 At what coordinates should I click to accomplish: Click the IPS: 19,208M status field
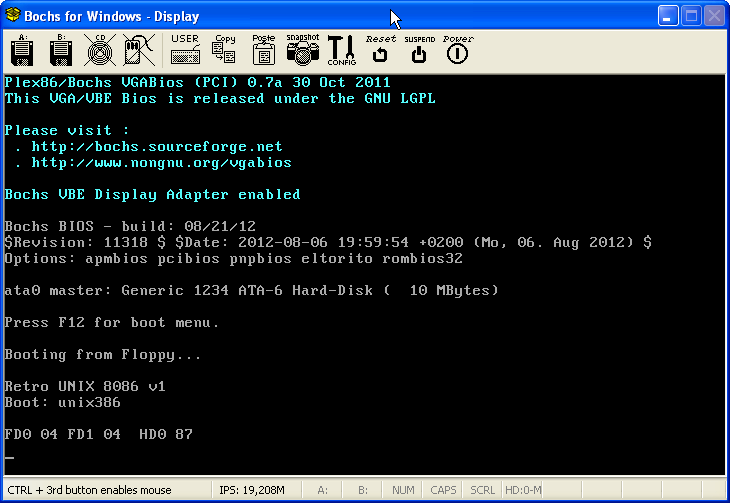252,490
